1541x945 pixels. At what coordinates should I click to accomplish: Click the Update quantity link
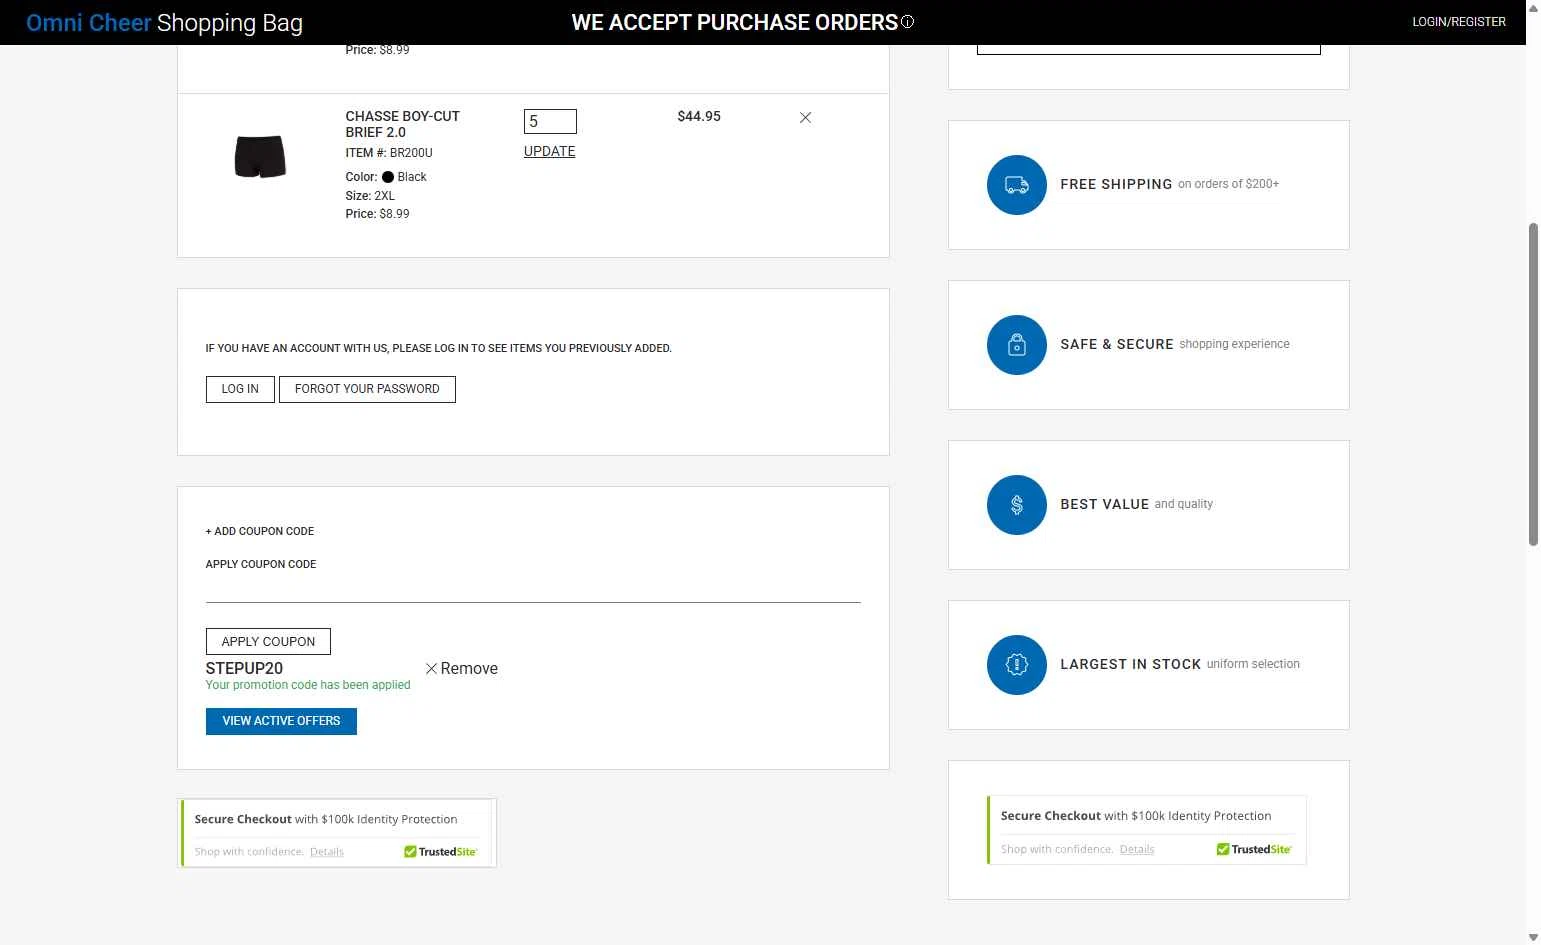tap(549, 152)
